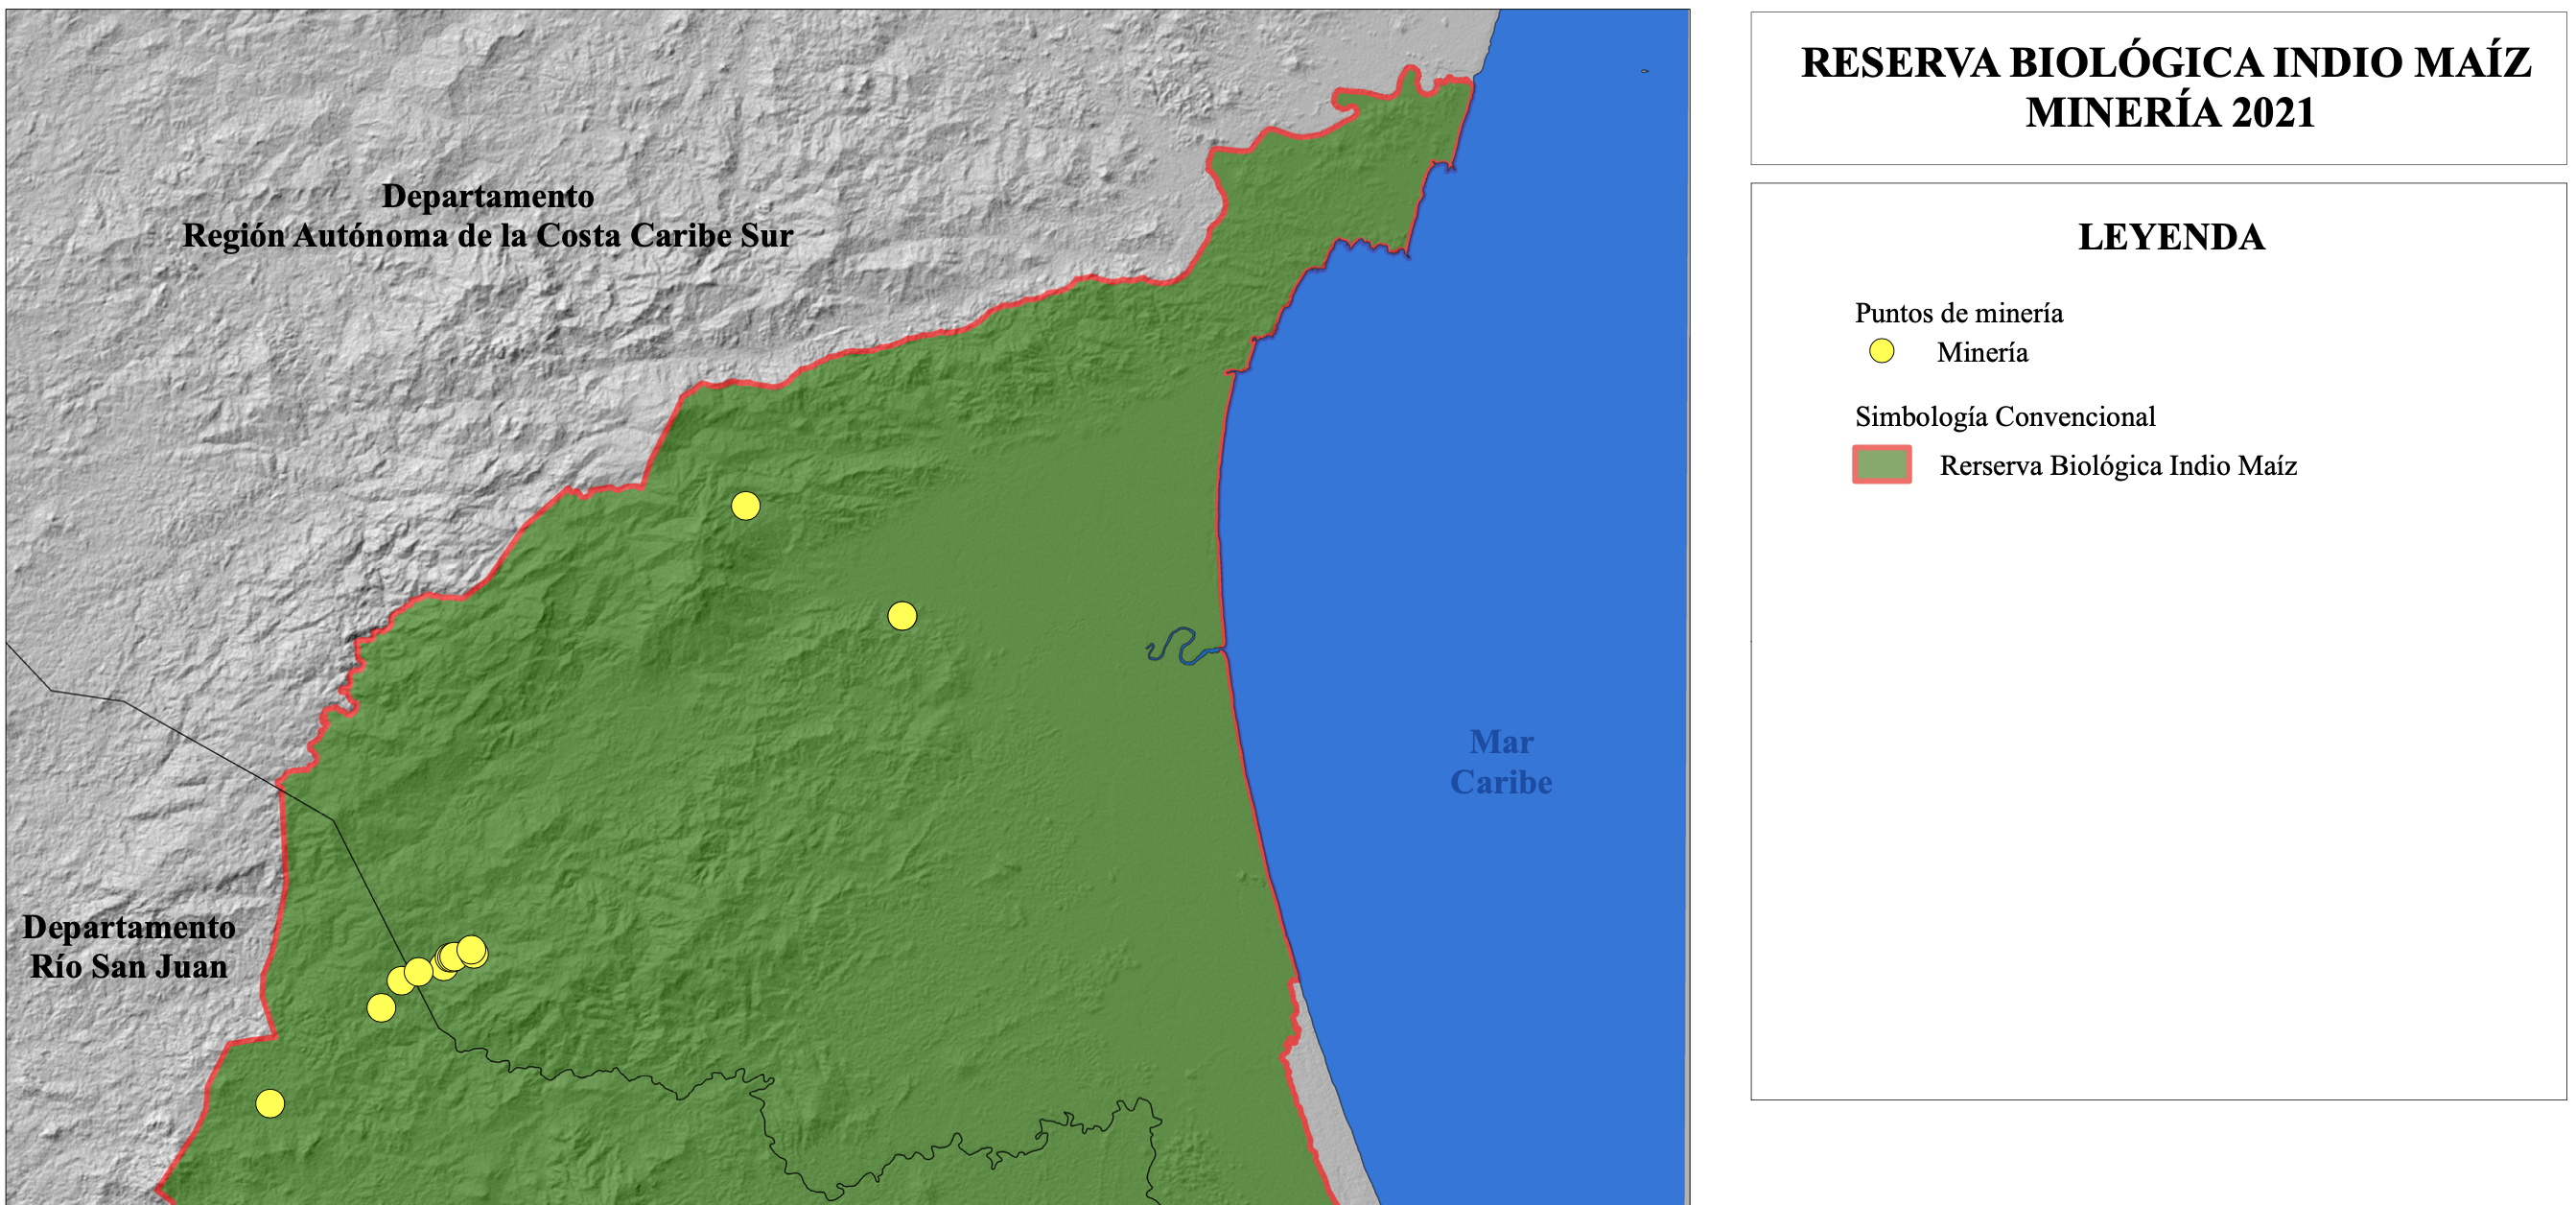Click the southwesternmost isolated mining point

coord(270,1104)
